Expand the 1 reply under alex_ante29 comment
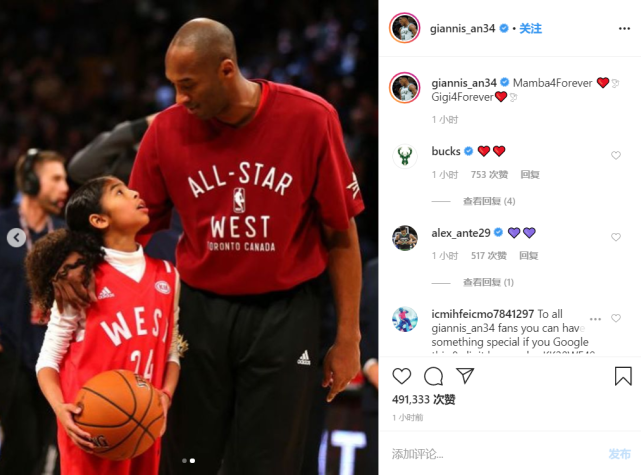This screenshot has height=475, width=641. (x=488, y=282)
